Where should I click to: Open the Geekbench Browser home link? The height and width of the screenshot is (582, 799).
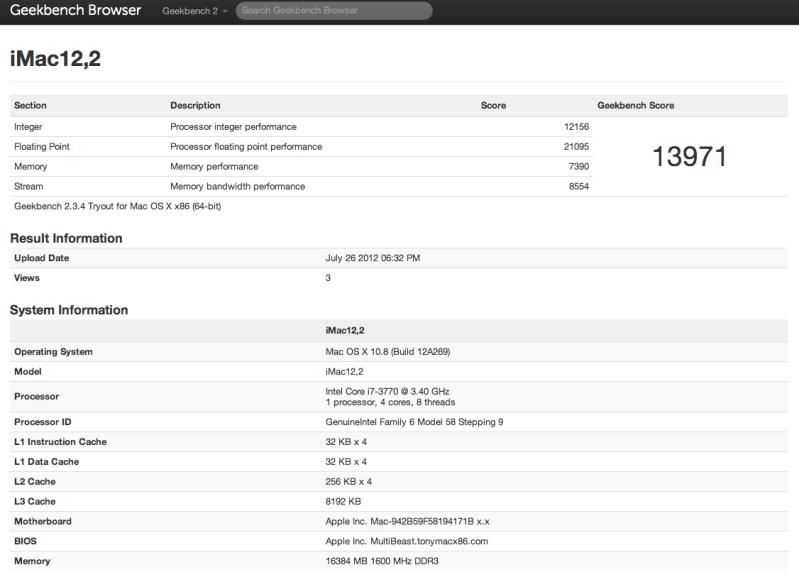click(75, 10)
